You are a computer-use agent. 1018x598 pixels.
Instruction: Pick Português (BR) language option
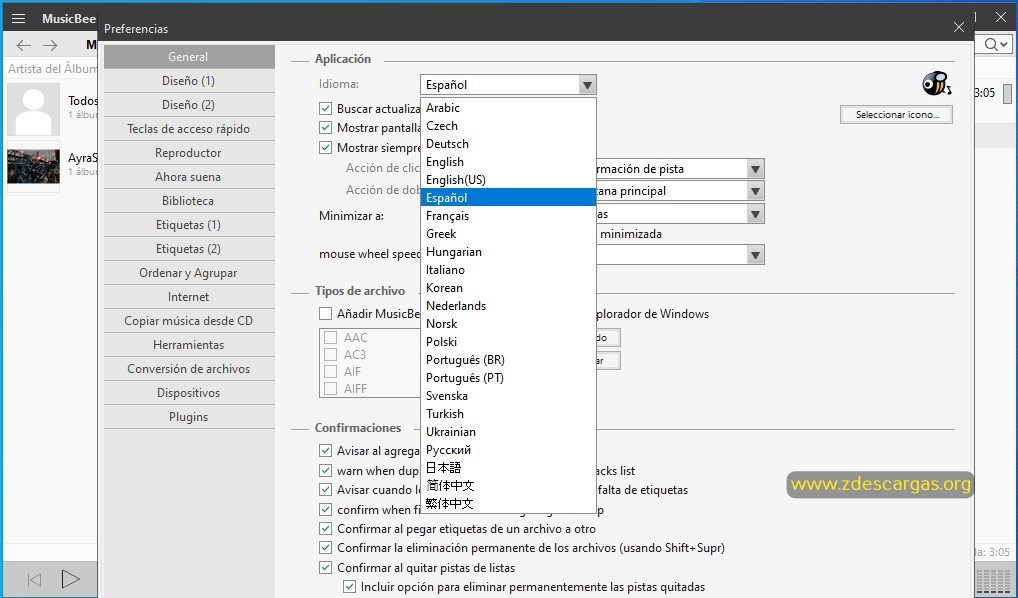tap(508, 360)
